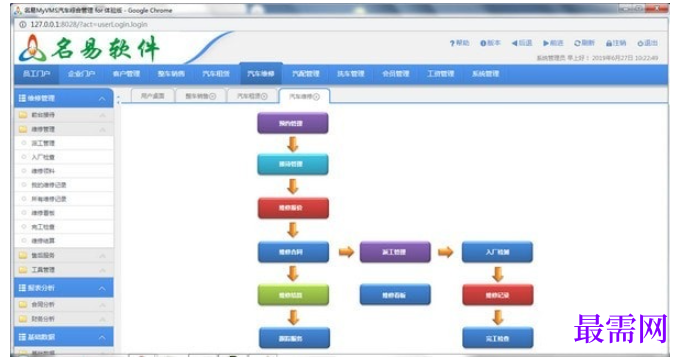
Task: Open the 洗车管理 main menu
Action: click(350, 74)
